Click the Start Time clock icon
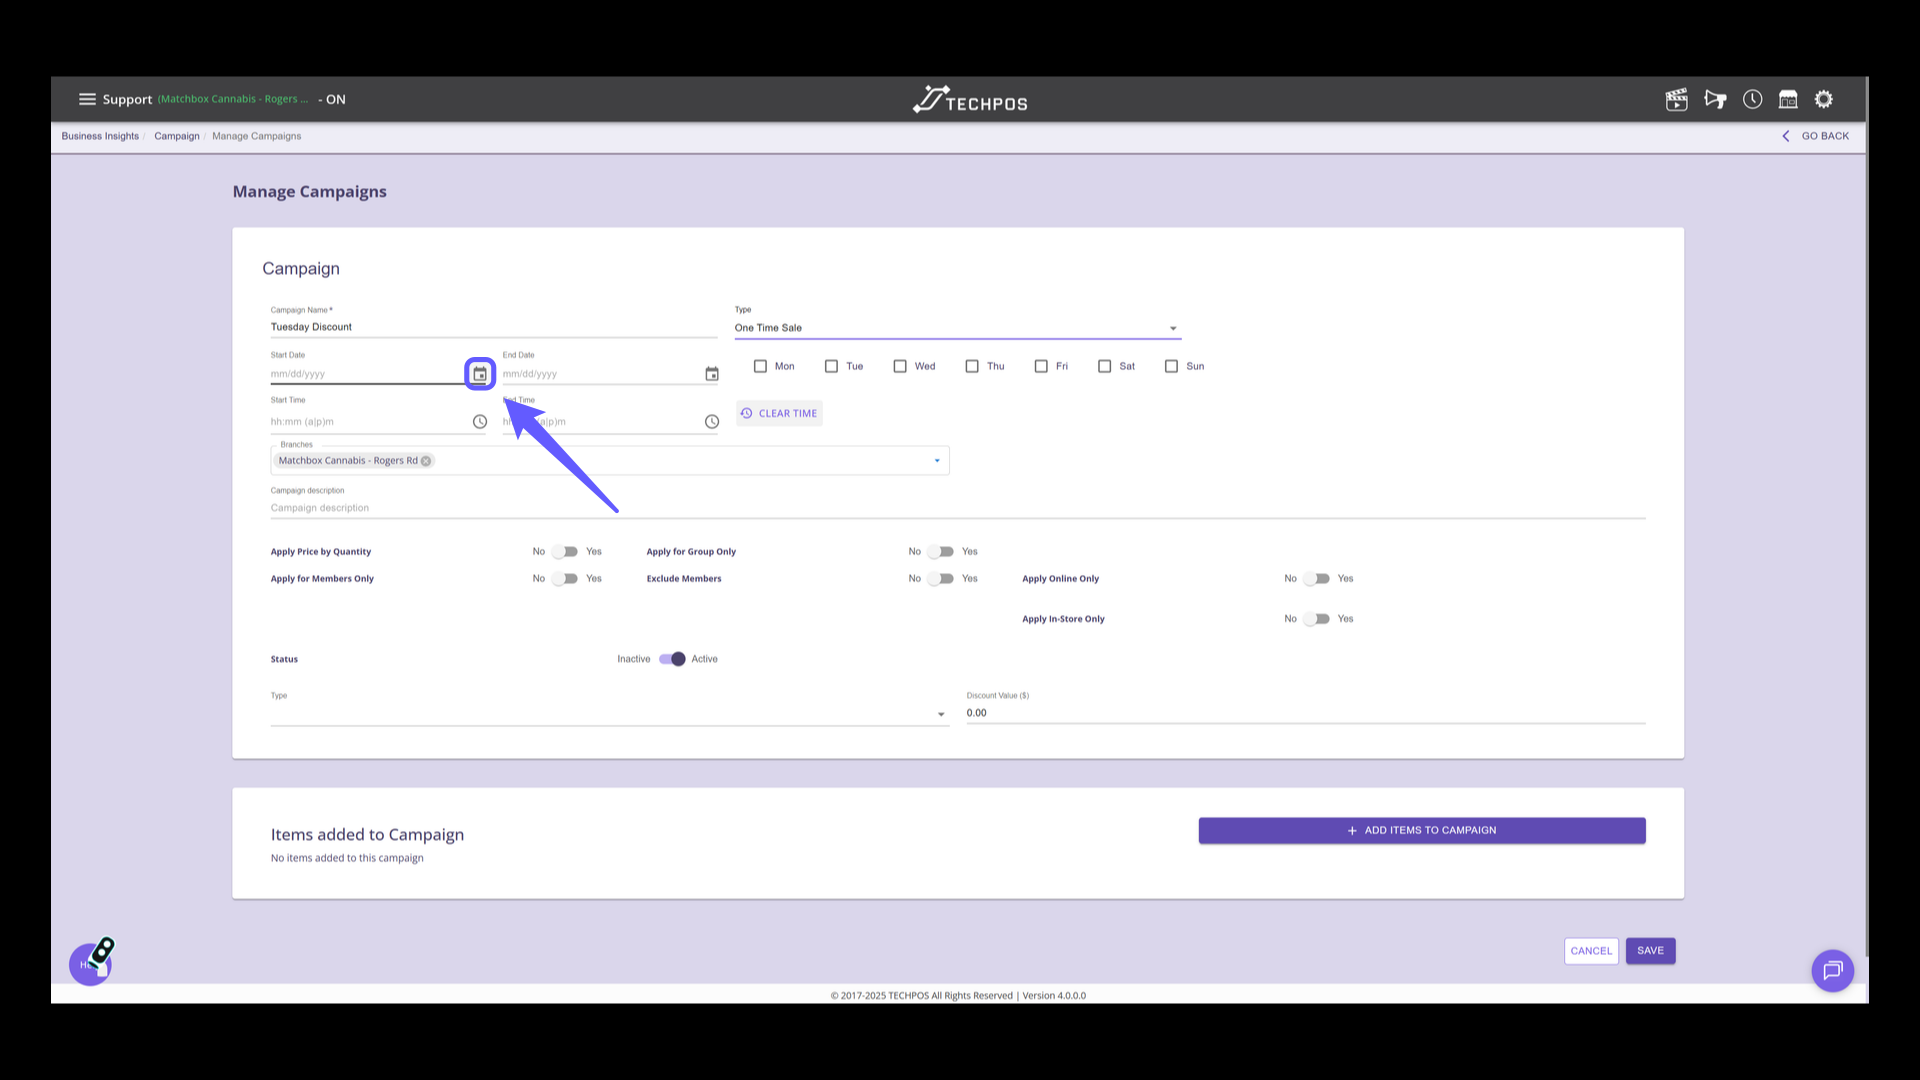The width and height of the screenshot is (1920, 1080). [x=480, y=422]
